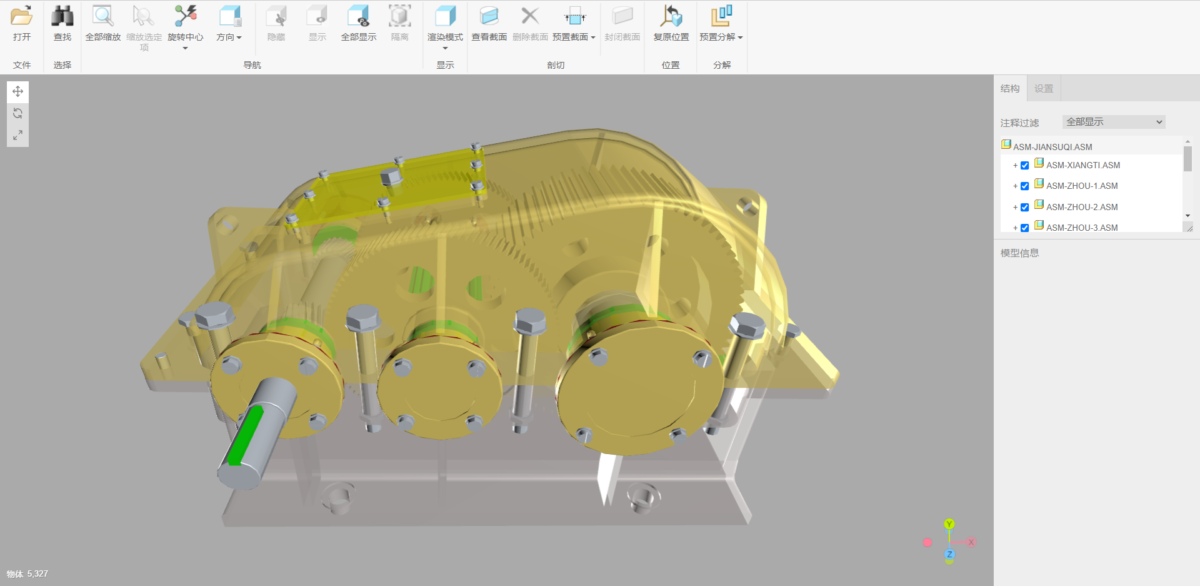Screen dimensions: 1200x586
Task: Uncheck the ASM-ZHOU-2.ASM checkbox
Action: pos(1025,207)
